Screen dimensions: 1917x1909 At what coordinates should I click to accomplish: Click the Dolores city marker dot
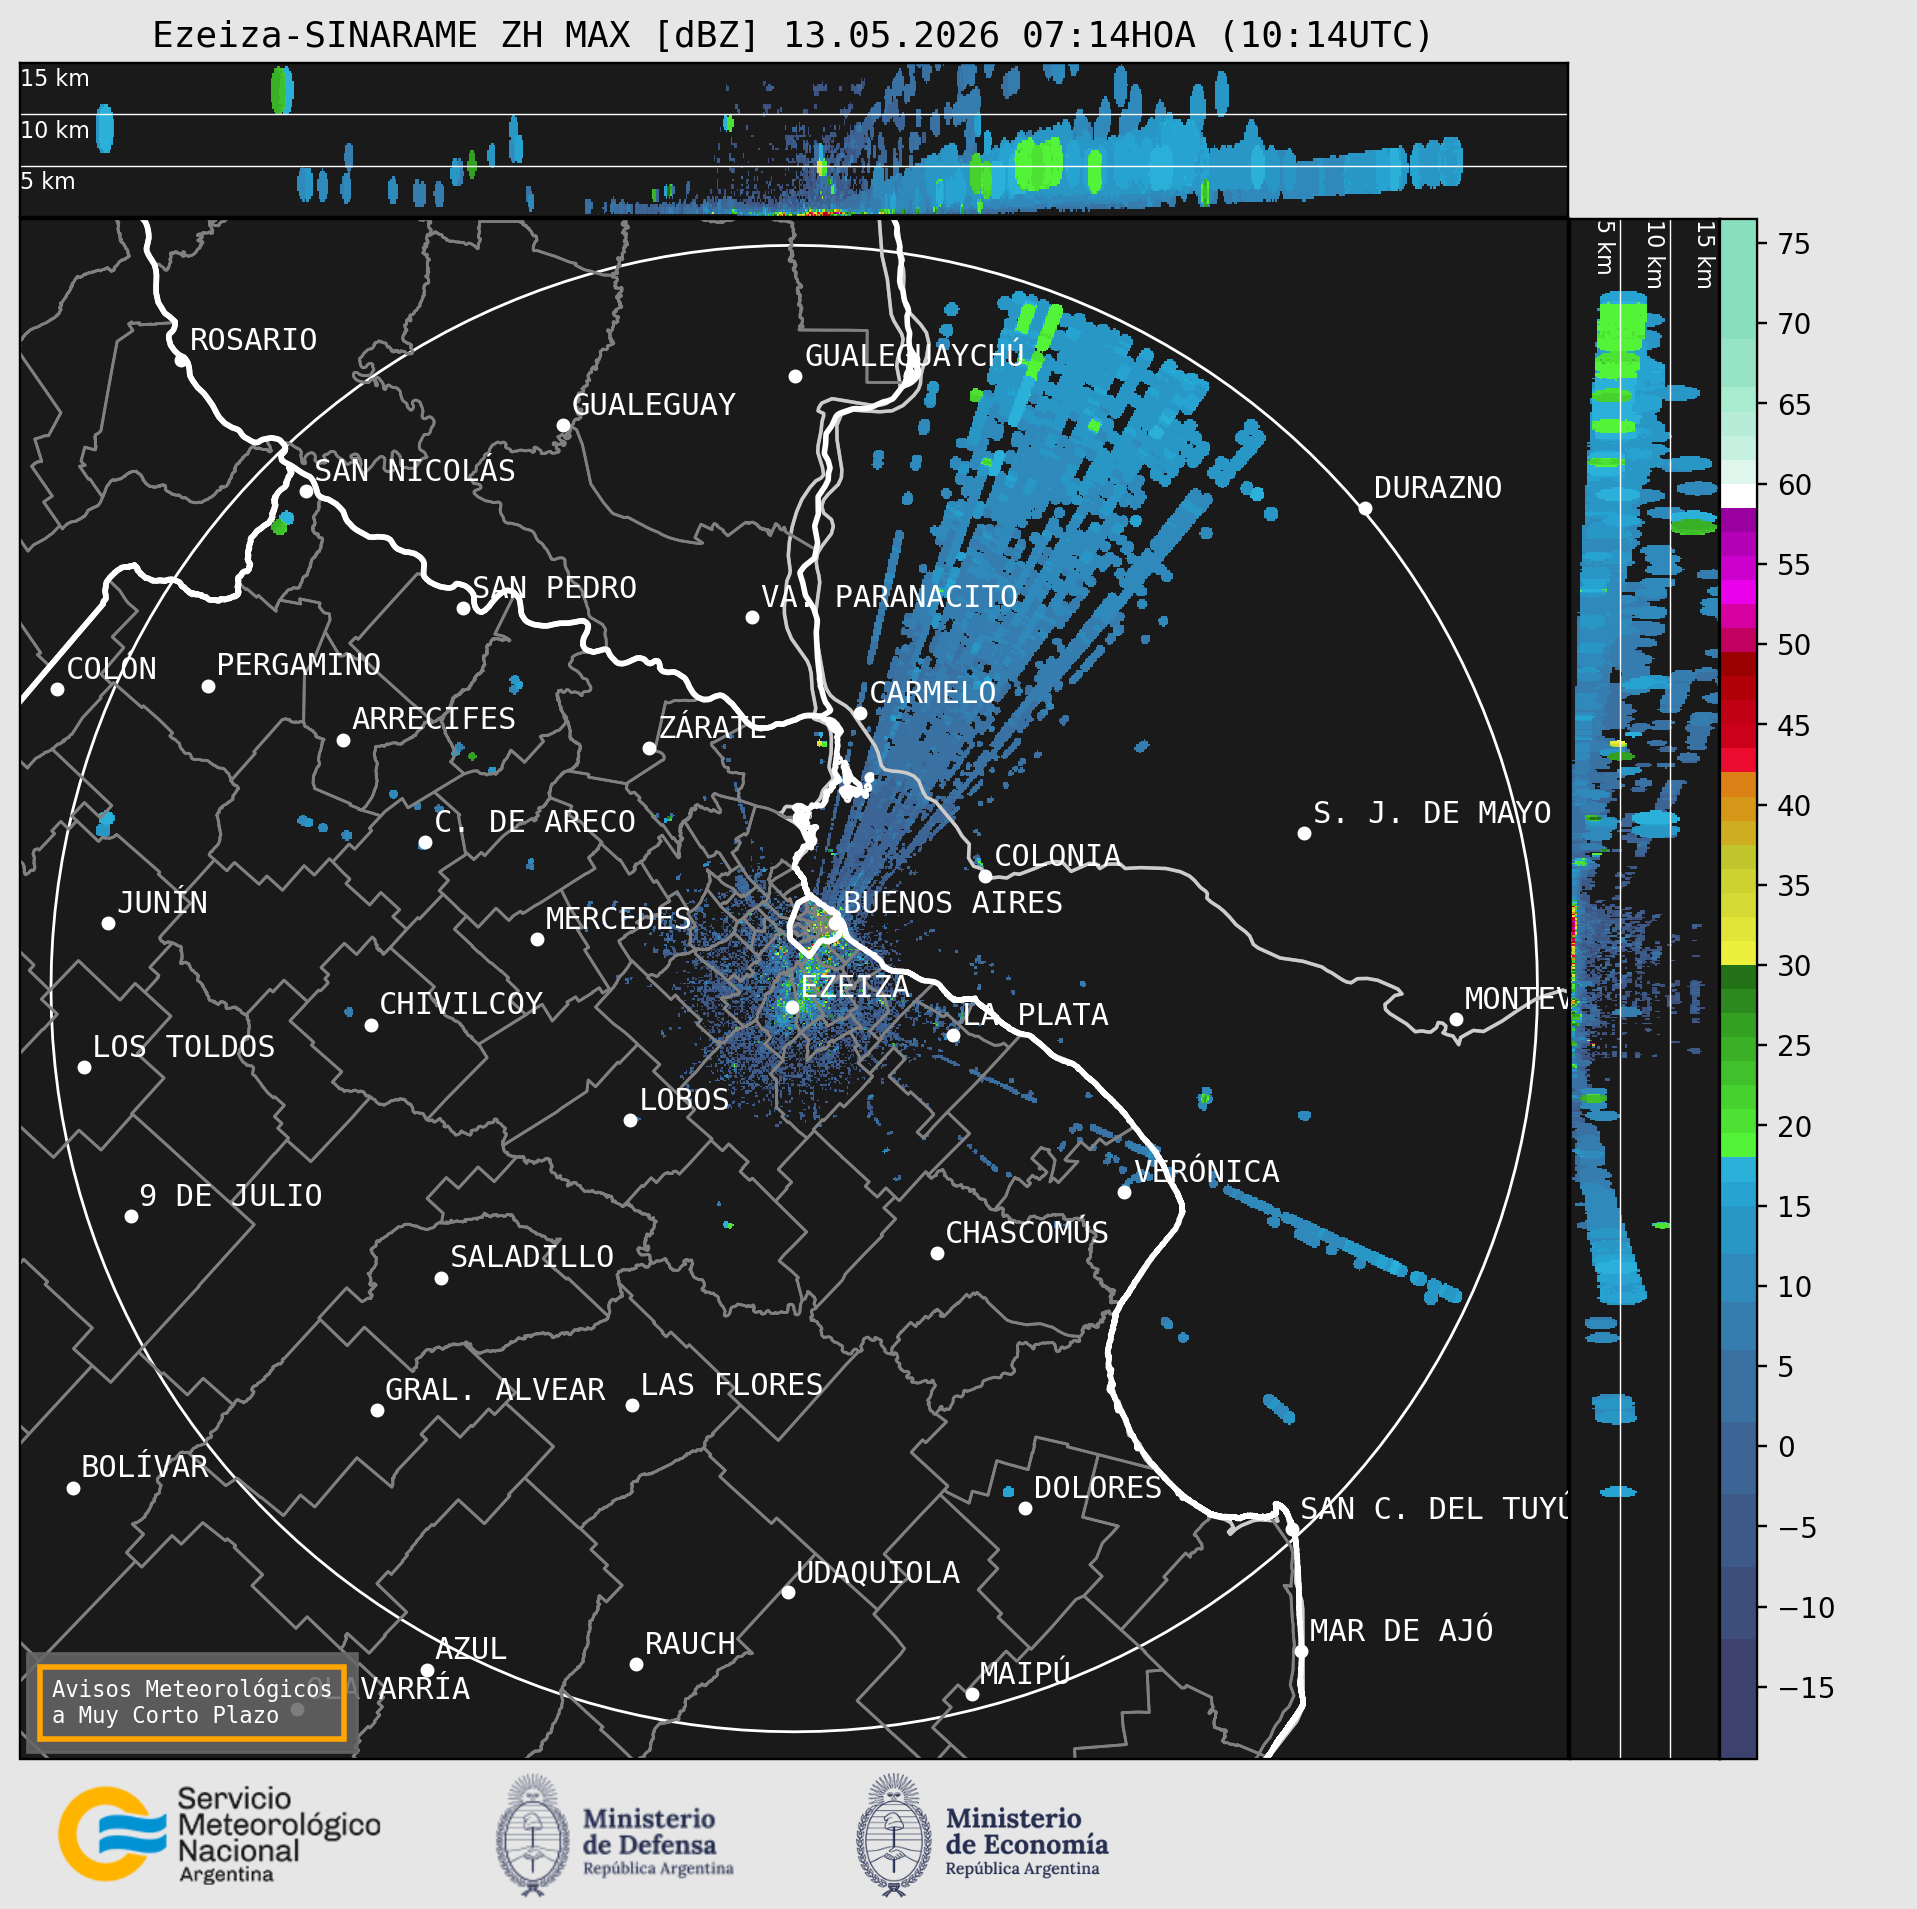pos(1025,1508)
